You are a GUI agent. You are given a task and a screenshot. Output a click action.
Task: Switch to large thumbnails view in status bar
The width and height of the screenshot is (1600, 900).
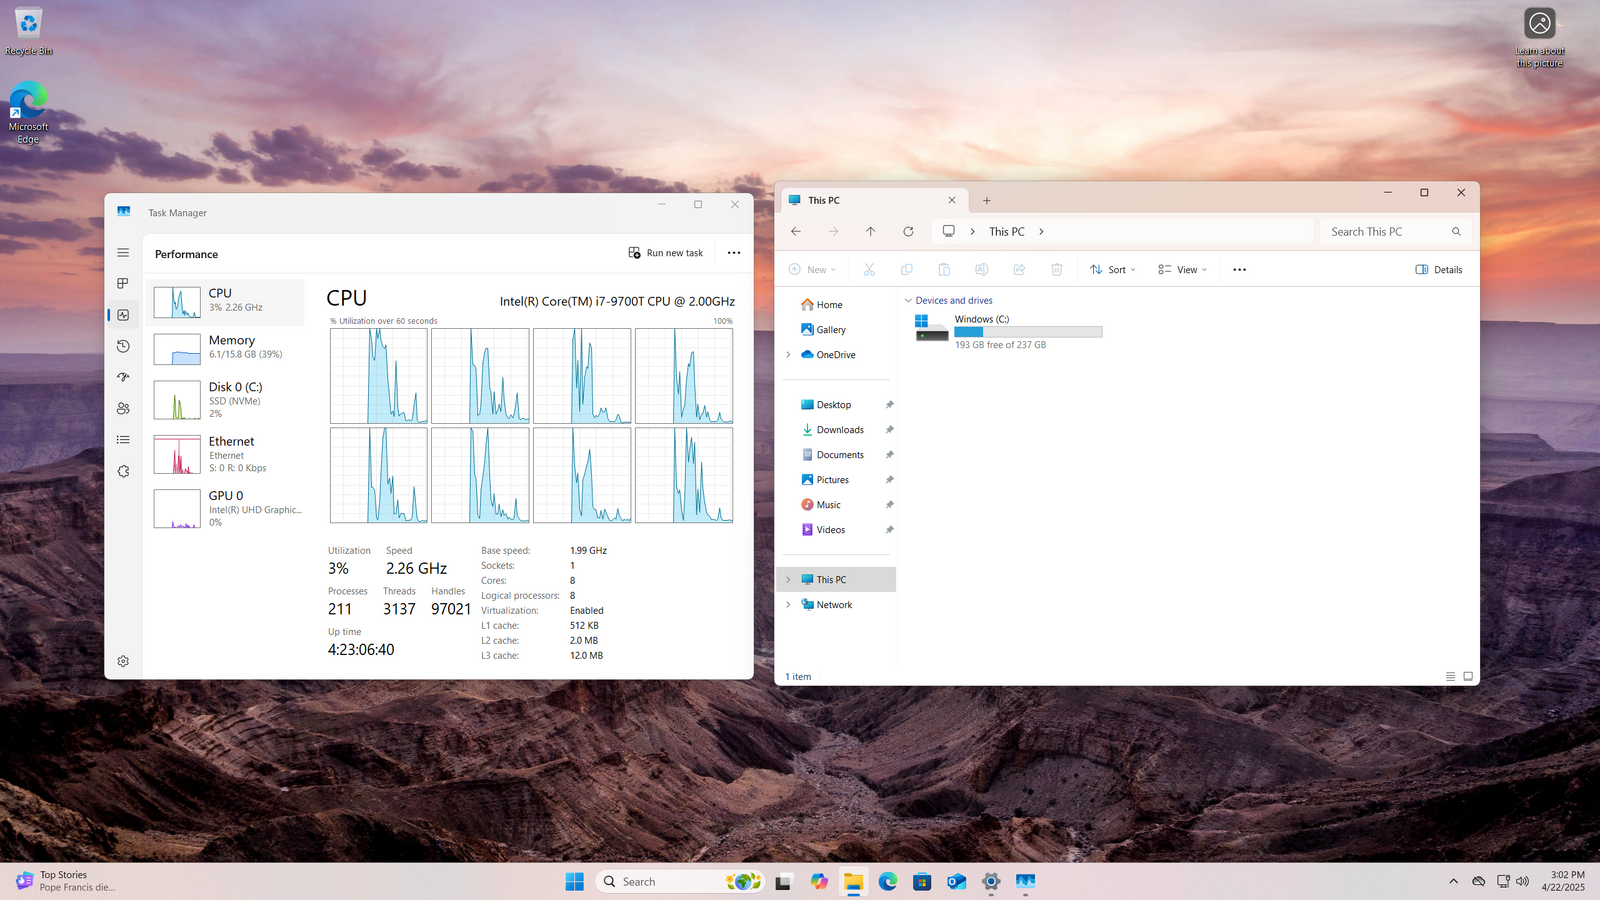point(1468,677)
